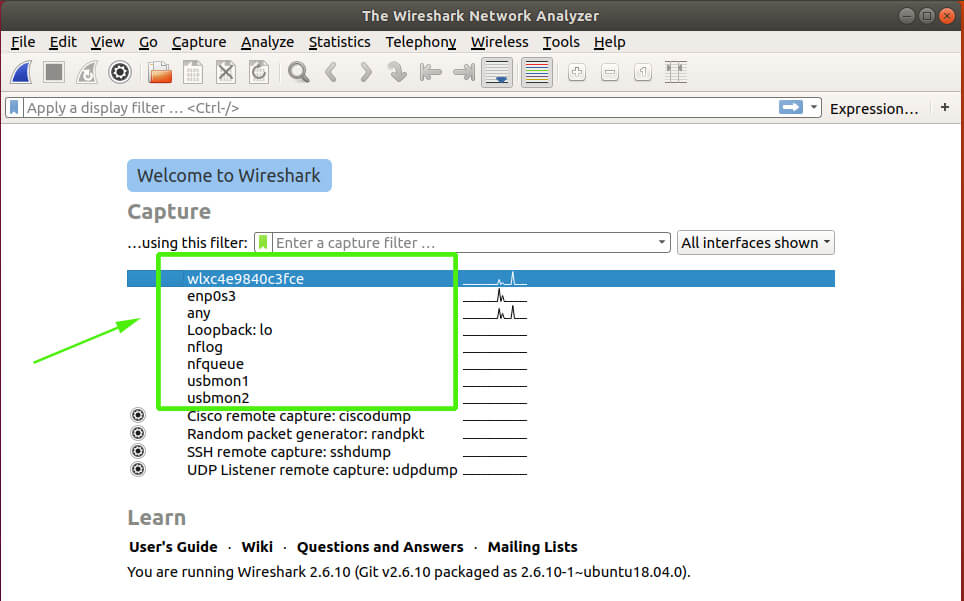
Task: Open the View menu
Action: pyautogui.click(x=108, y=42)
